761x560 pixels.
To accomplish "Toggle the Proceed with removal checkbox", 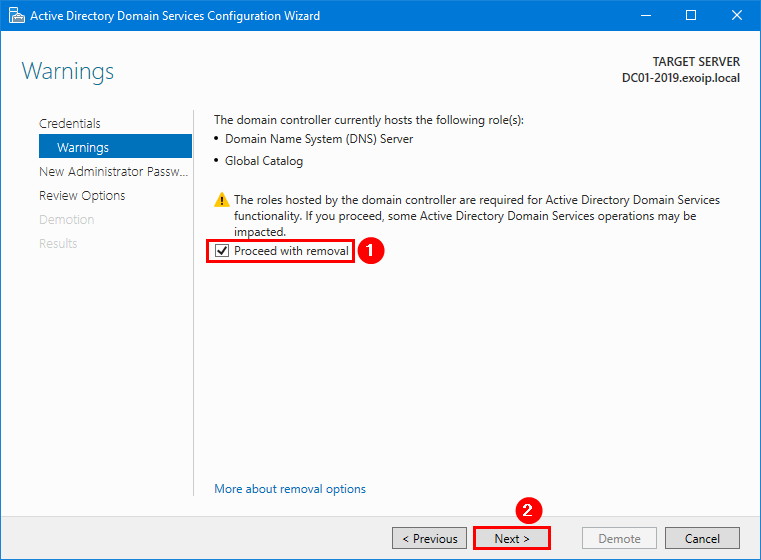I will pyautogui.click(x=222, y=251).
